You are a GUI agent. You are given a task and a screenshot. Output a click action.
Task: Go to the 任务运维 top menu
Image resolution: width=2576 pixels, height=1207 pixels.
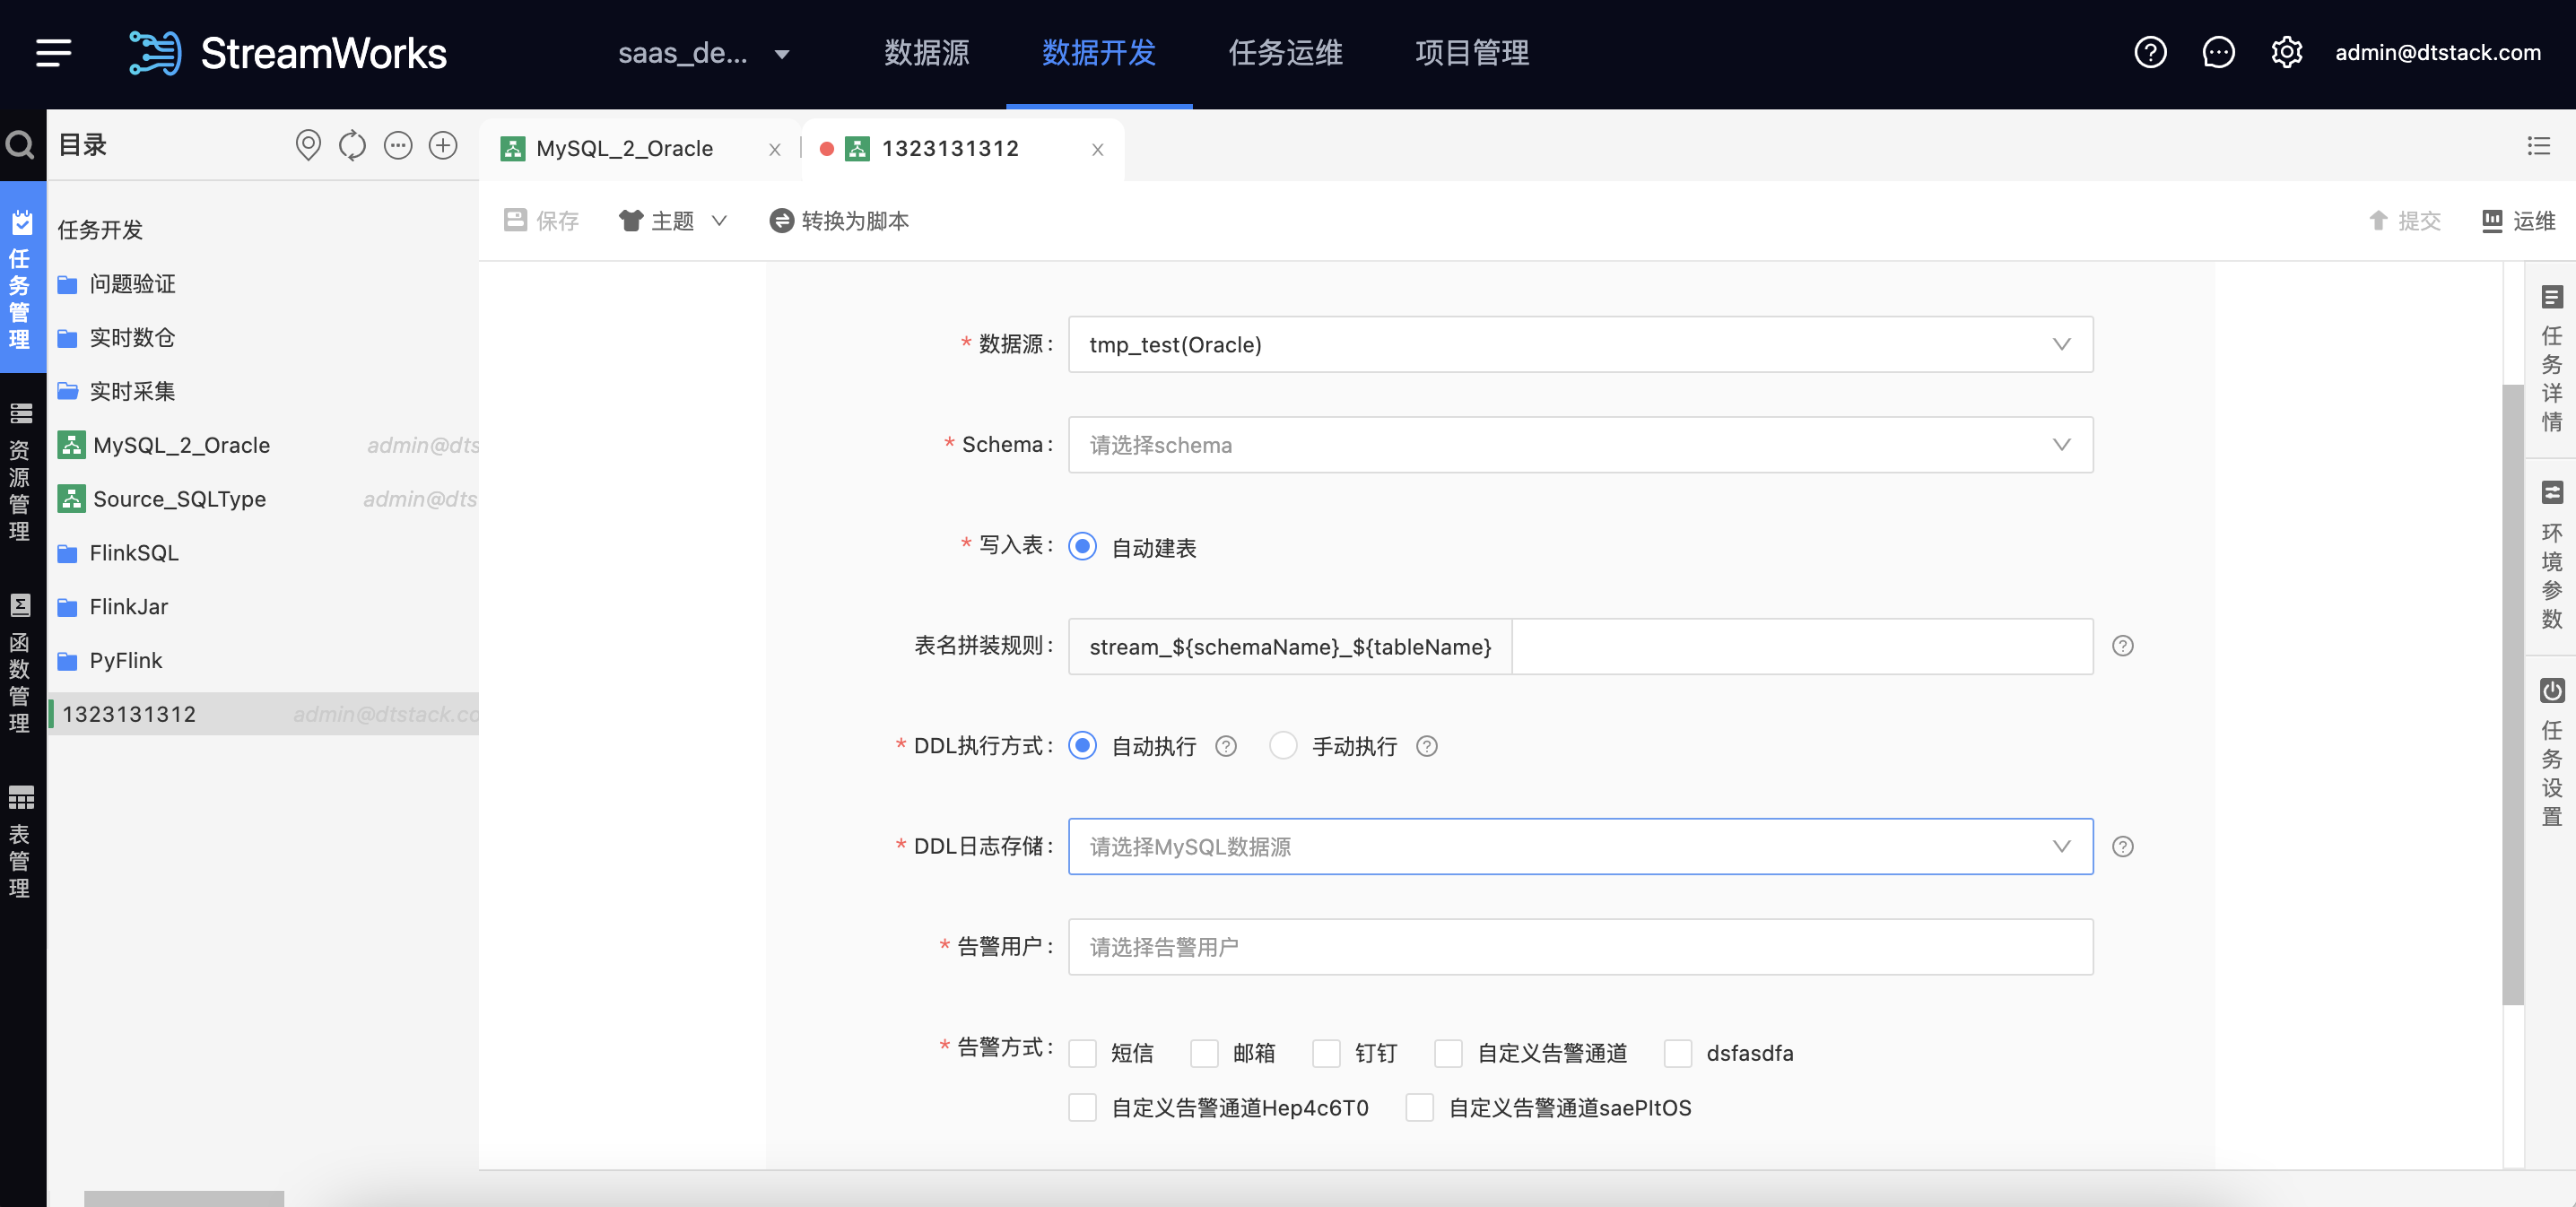pos(1285,53)
